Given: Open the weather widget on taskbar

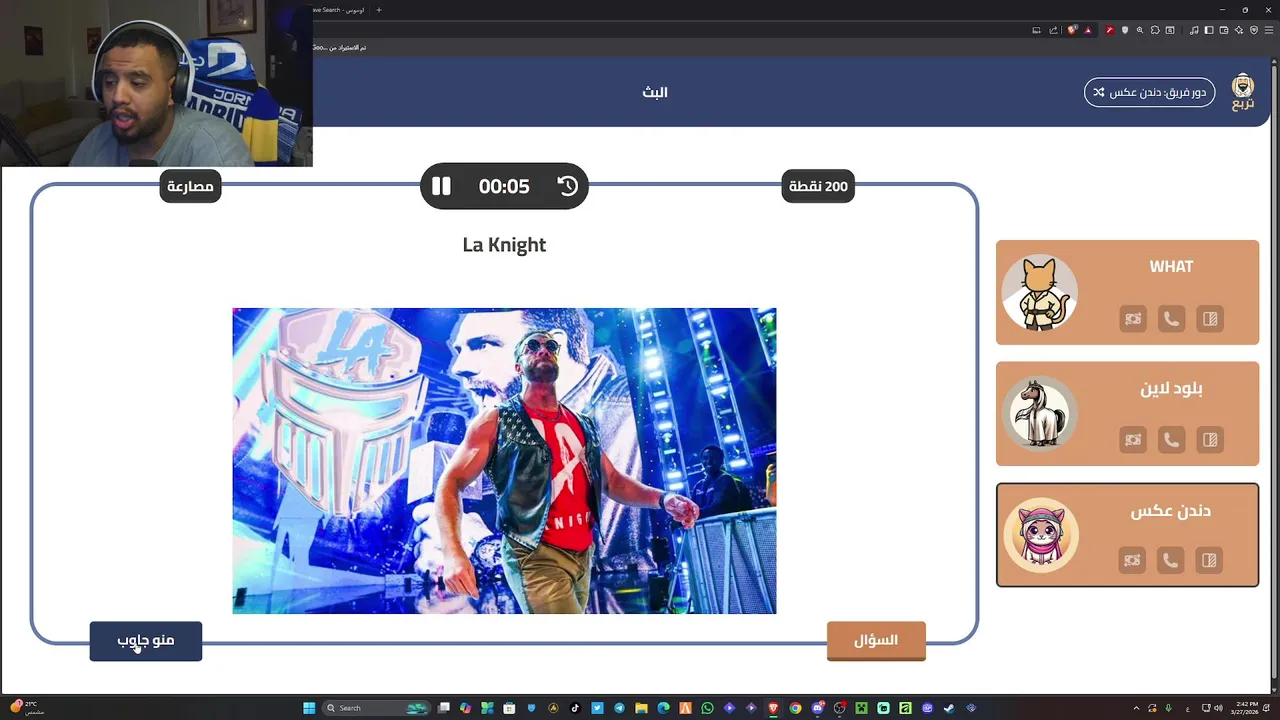Looking at the screenshot, I should (25, 708).
